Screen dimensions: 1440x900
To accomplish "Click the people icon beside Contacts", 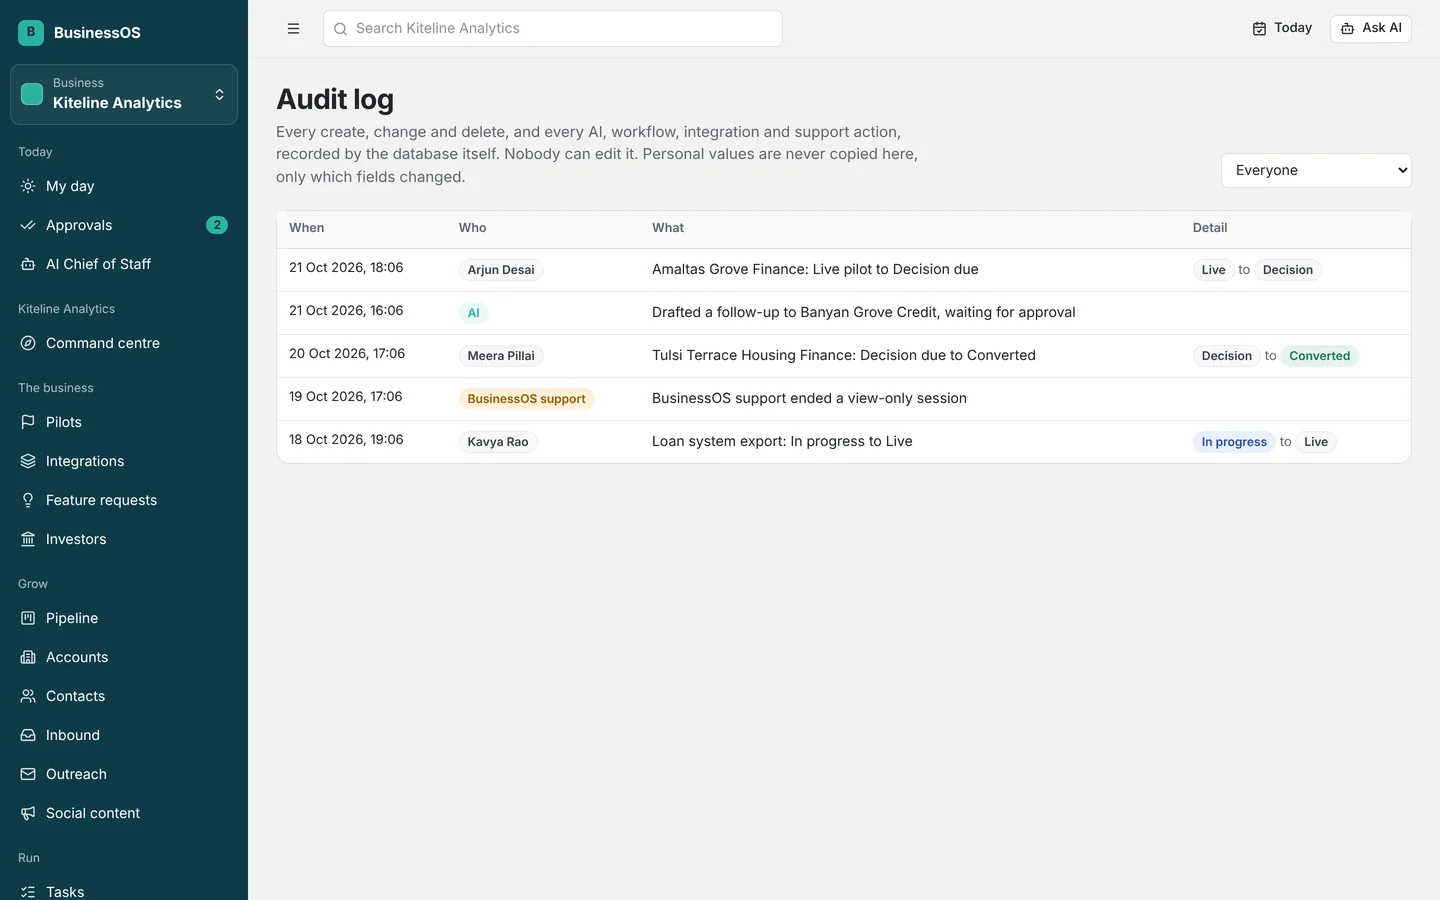I will coord(28,696).
